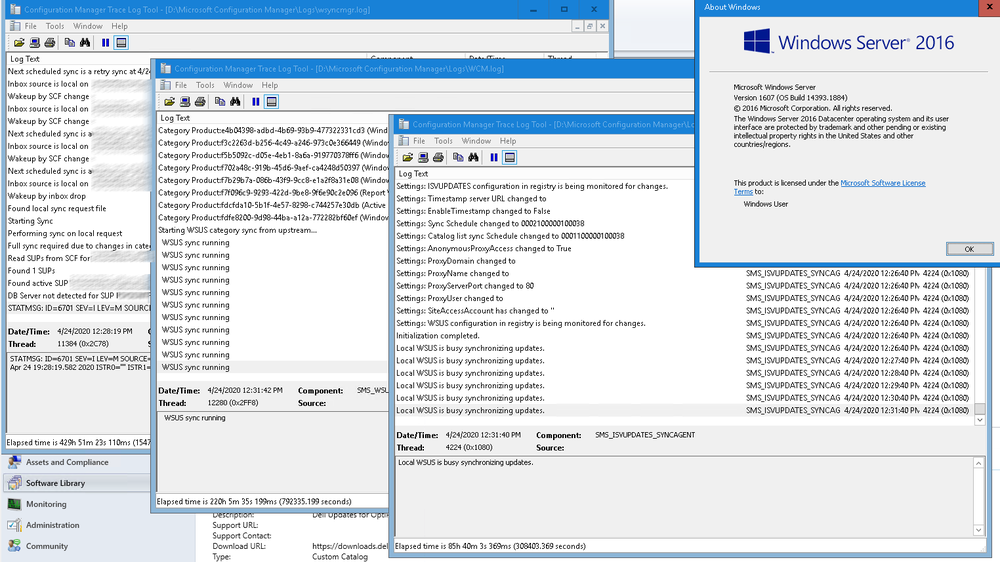Viewport: 1000px width, 562px height.
Task: Click Find binoculars icon in front Trace window
Action: (473, 158)
